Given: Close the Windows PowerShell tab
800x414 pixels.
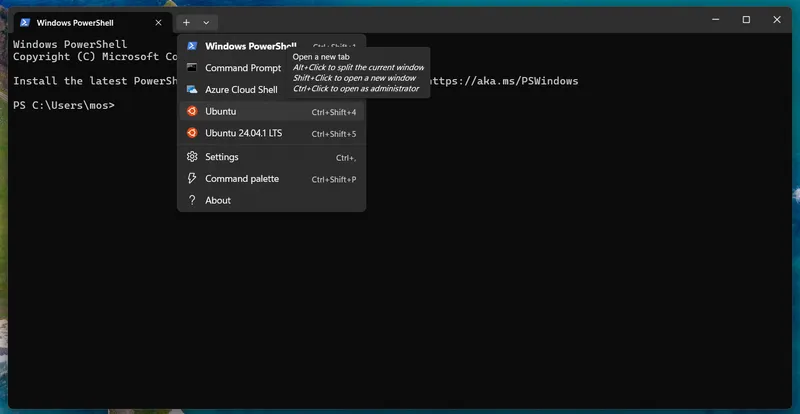Looking at the screenshot, I should 158,22.
